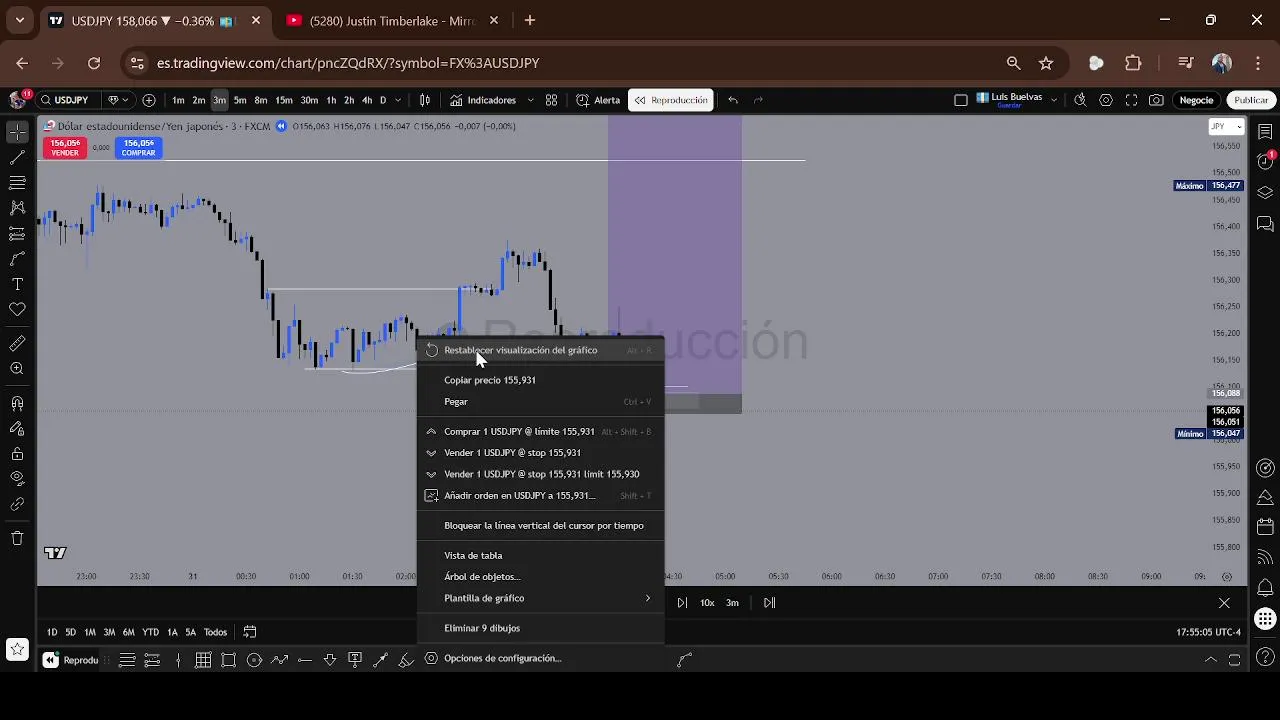Toggle the Reproducción replay mode button

[x=670, y=100]
